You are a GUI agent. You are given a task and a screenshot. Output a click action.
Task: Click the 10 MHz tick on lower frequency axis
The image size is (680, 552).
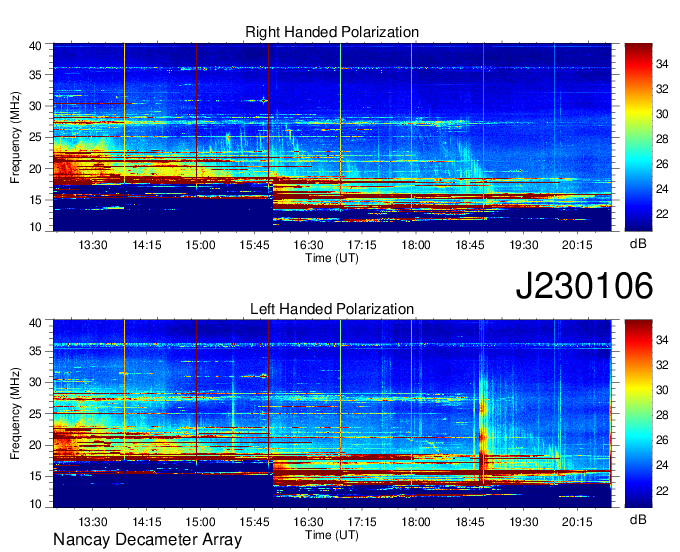click(x=35, y=503)
